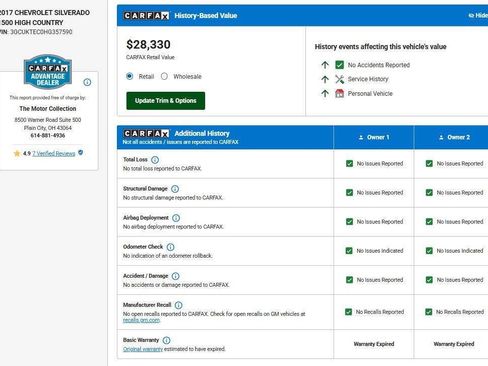This screenshot has width=488, height=366.
Task: Click the Owner 2 column header
Action: pyautogui.click(x=451, y=137)
